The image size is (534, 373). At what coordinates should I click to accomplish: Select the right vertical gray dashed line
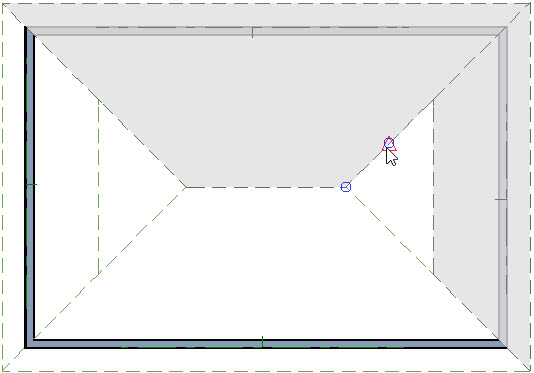(x=434, y=187)
